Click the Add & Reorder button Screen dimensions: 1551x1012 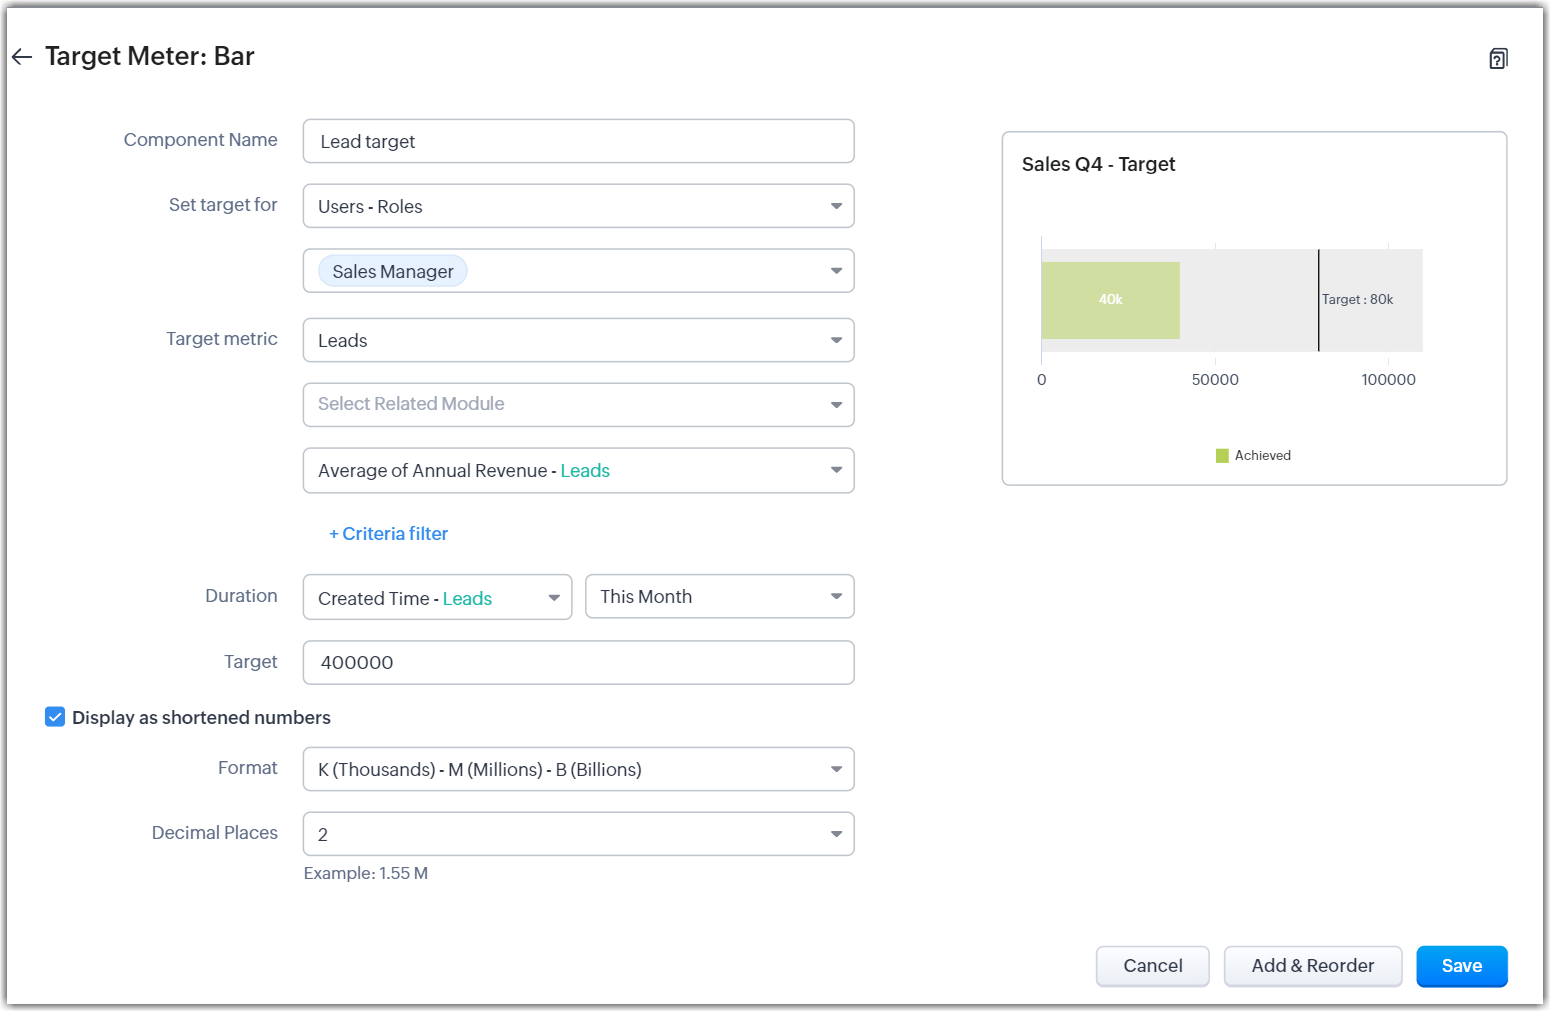point(1312,966)
